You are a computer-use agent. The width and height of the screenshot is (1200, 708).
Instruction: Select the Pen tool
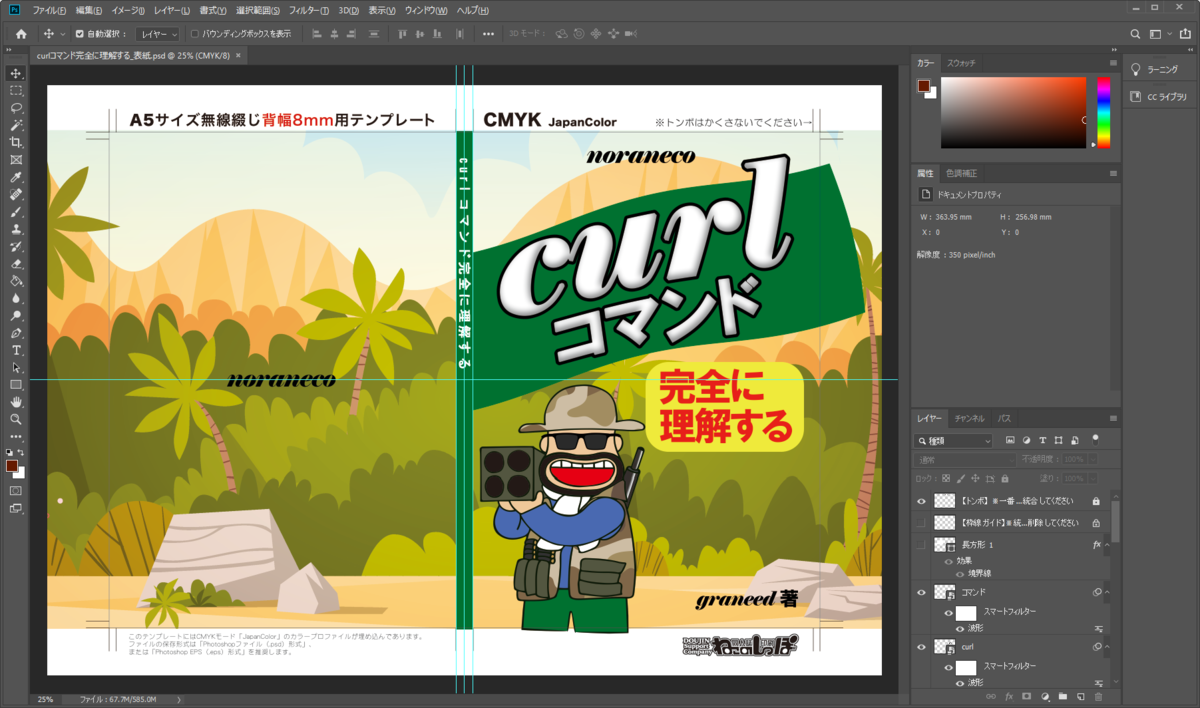point(16,333)
